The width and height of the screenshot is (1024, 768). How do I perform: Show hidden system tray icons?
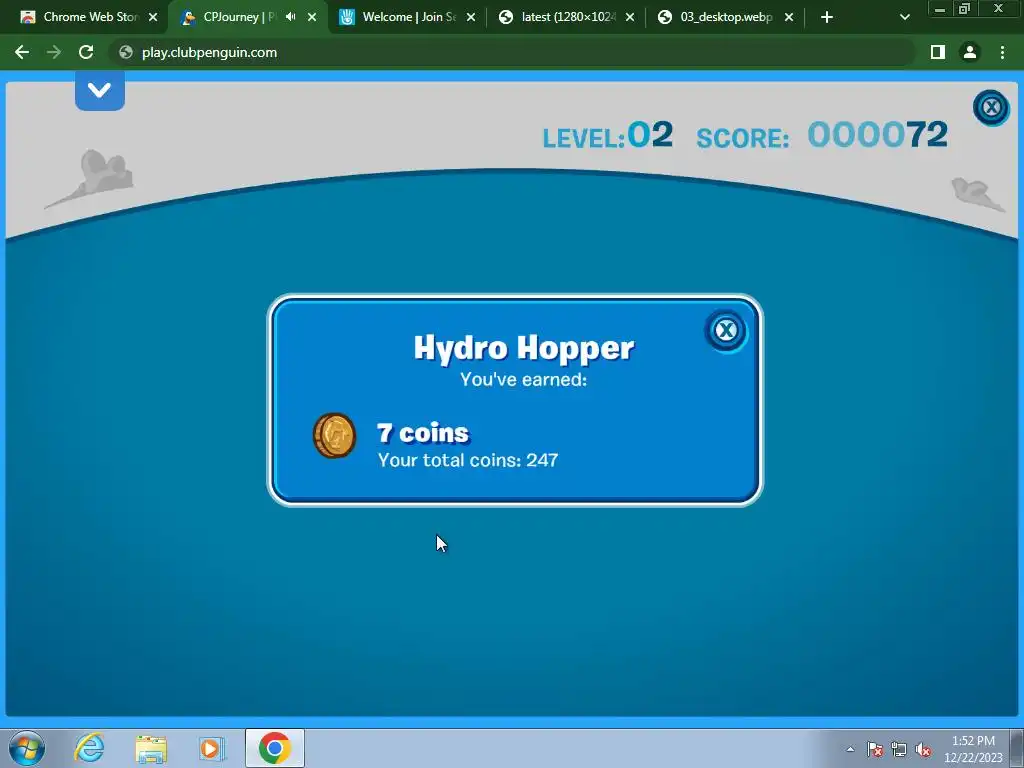pyautogui.click(x=850, y=749)
